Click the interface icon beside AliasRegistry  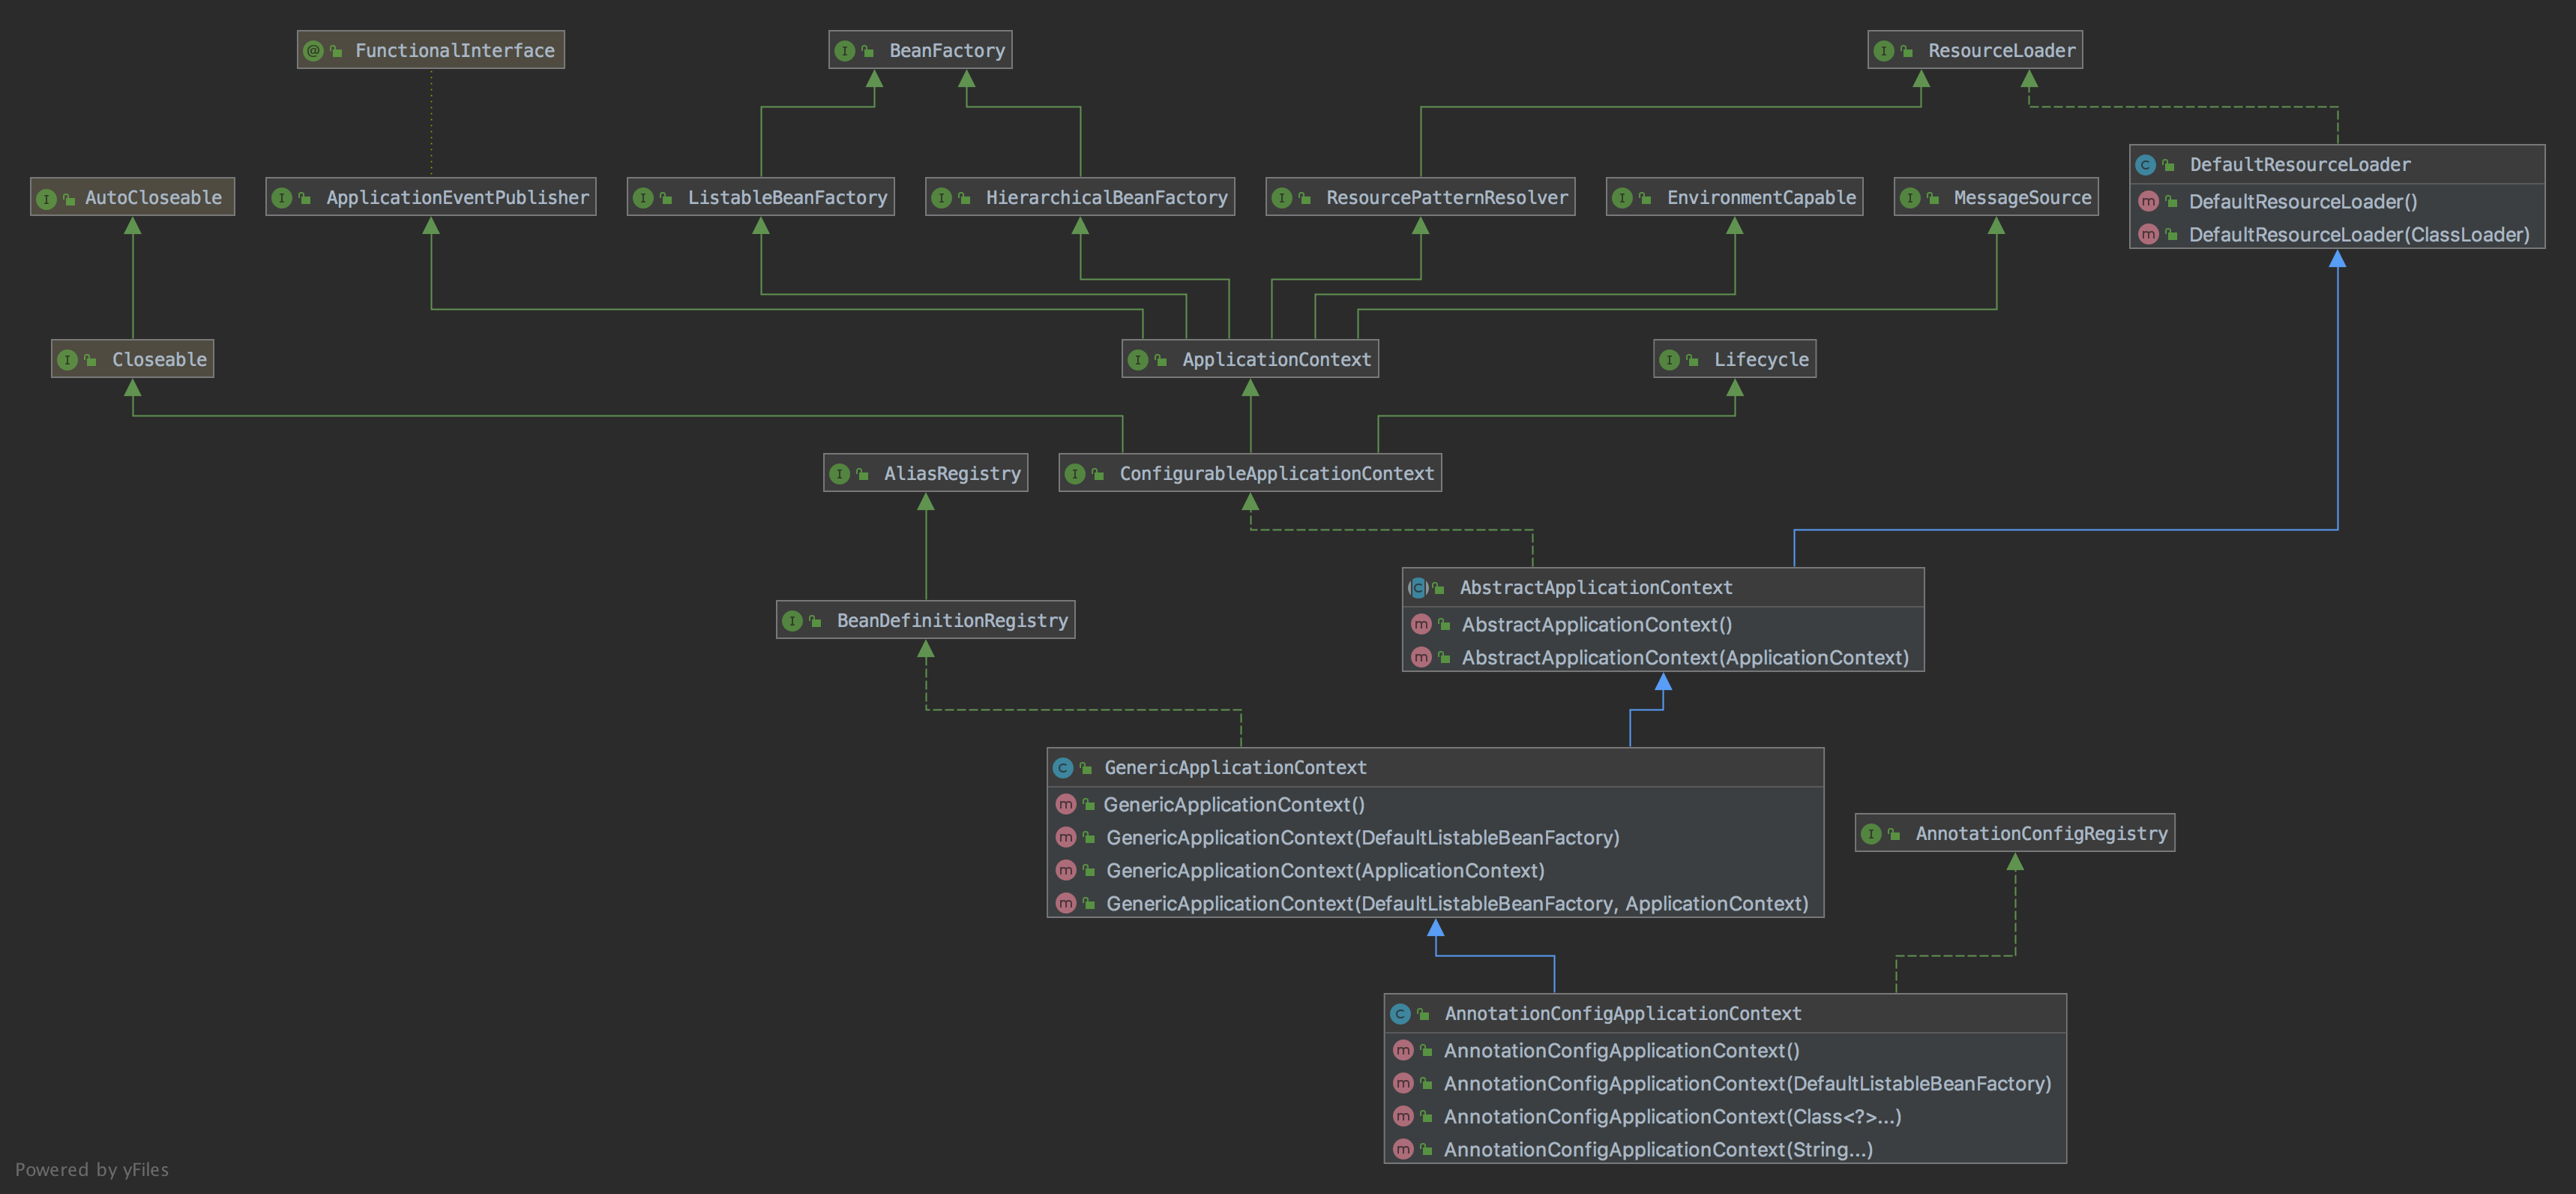(839, 474)
